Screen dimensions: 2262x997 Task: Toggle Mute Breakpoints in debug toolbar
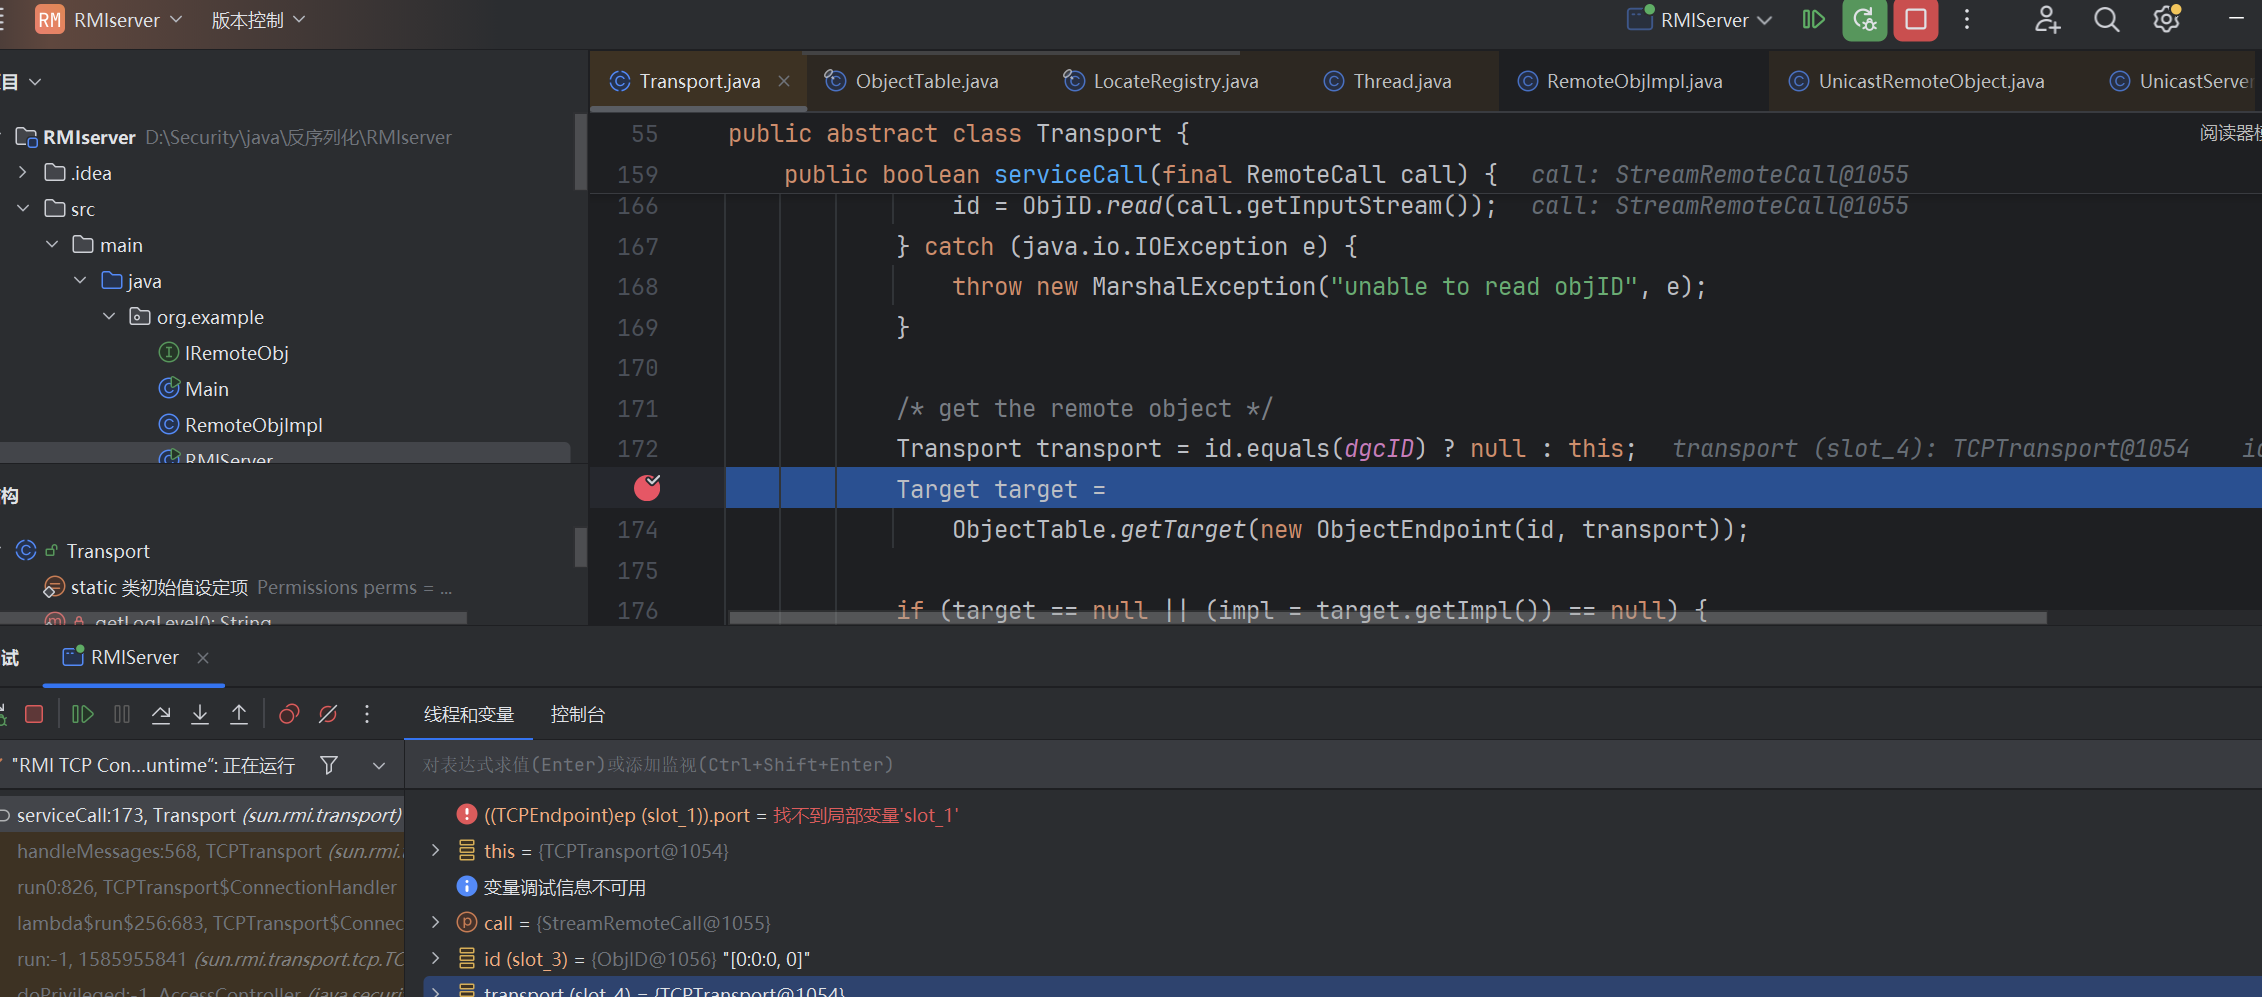tap(328, 714)
